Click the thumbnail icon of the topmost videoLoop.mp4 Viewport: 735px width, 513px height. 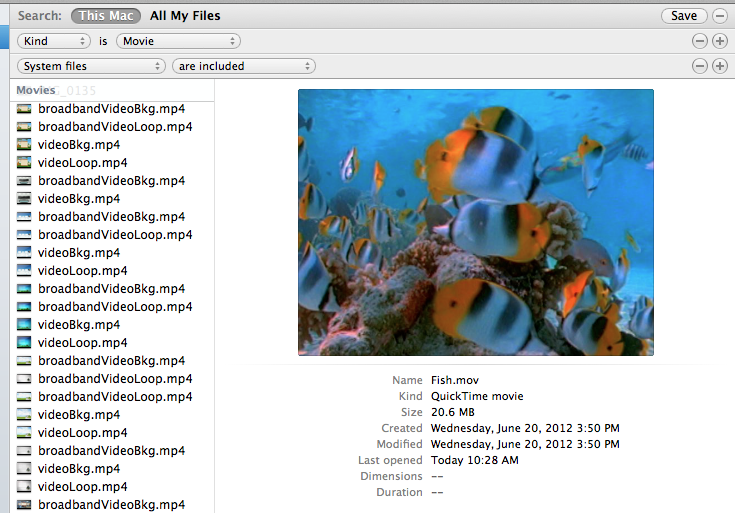coord(24,162)
